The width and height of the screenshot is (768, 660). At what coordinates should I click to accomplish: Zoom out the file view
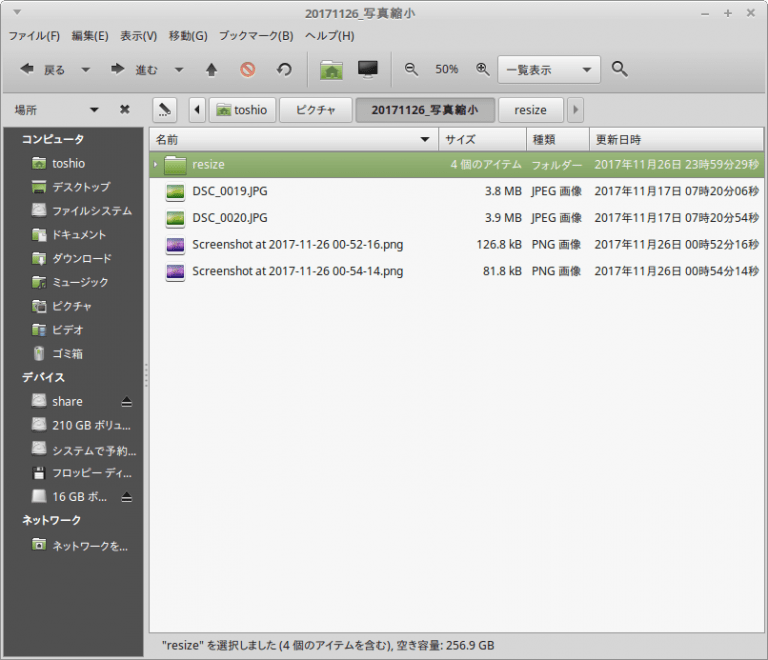click(x=411, y=70)
